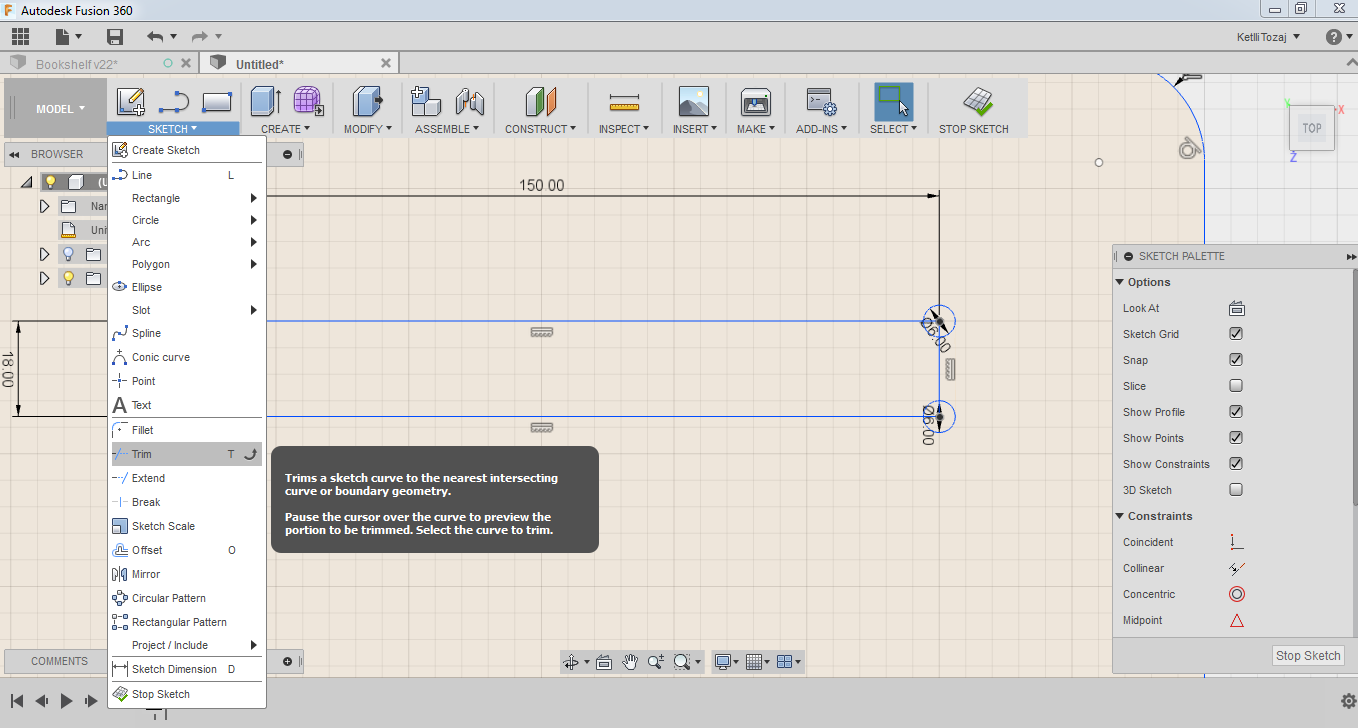Apply the Coincident constraint icon
The image size is (1358, 728).
(x=1237, y=542)
